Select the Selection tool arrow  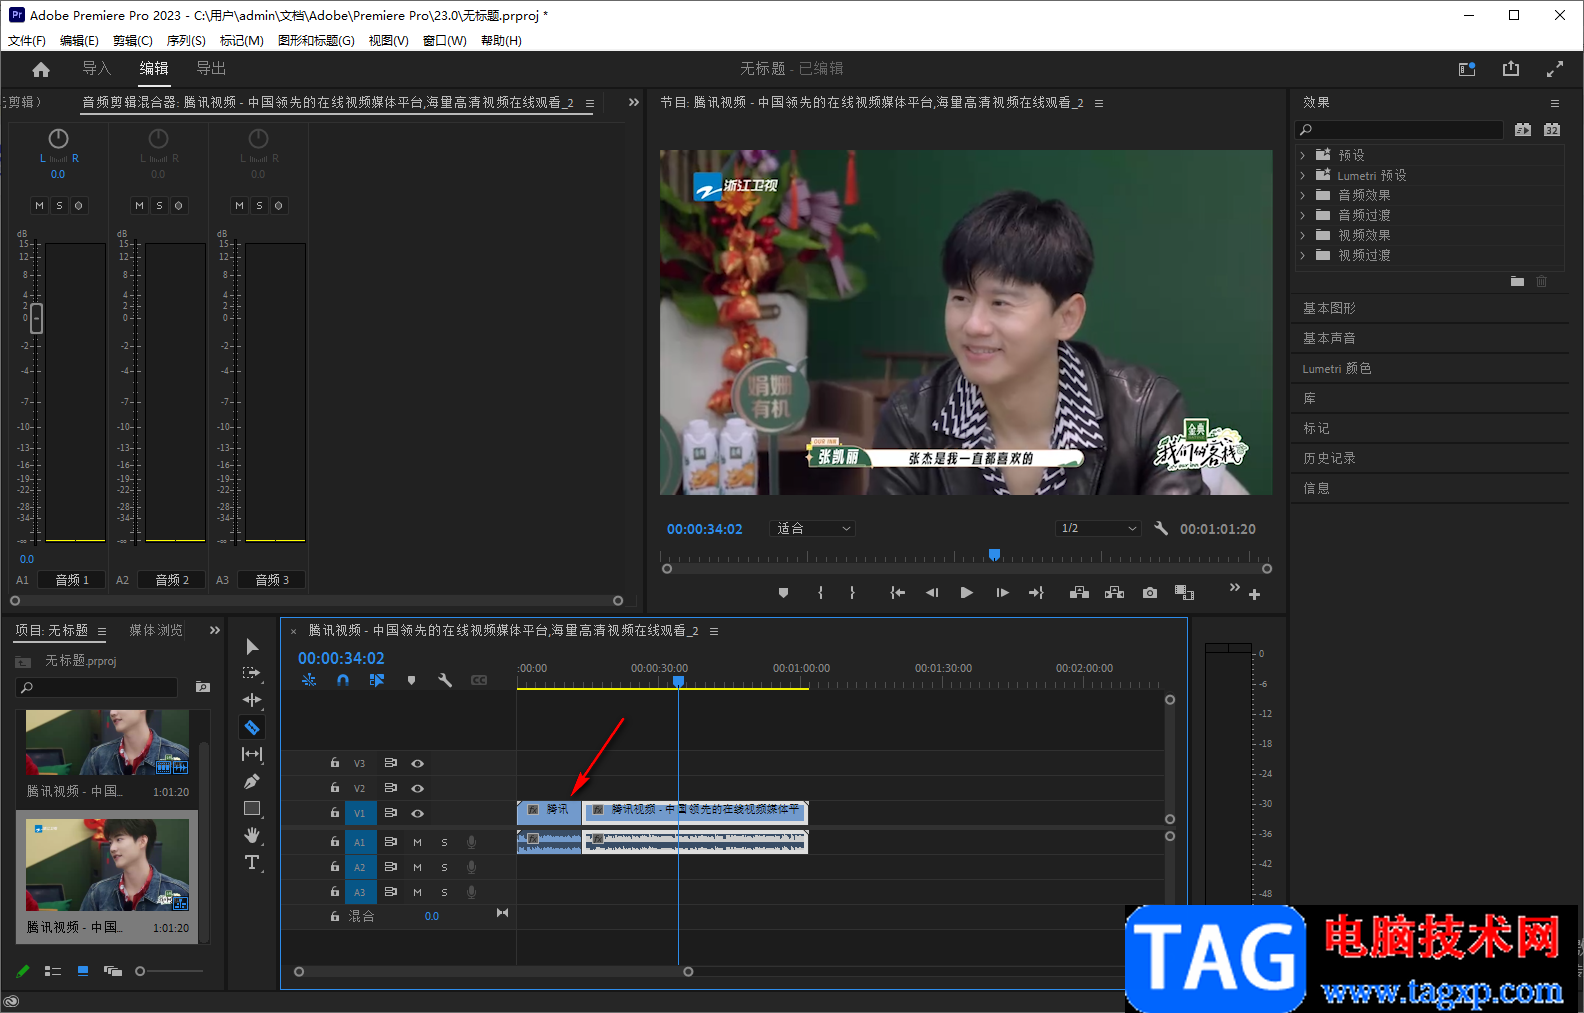pos(252,647)
